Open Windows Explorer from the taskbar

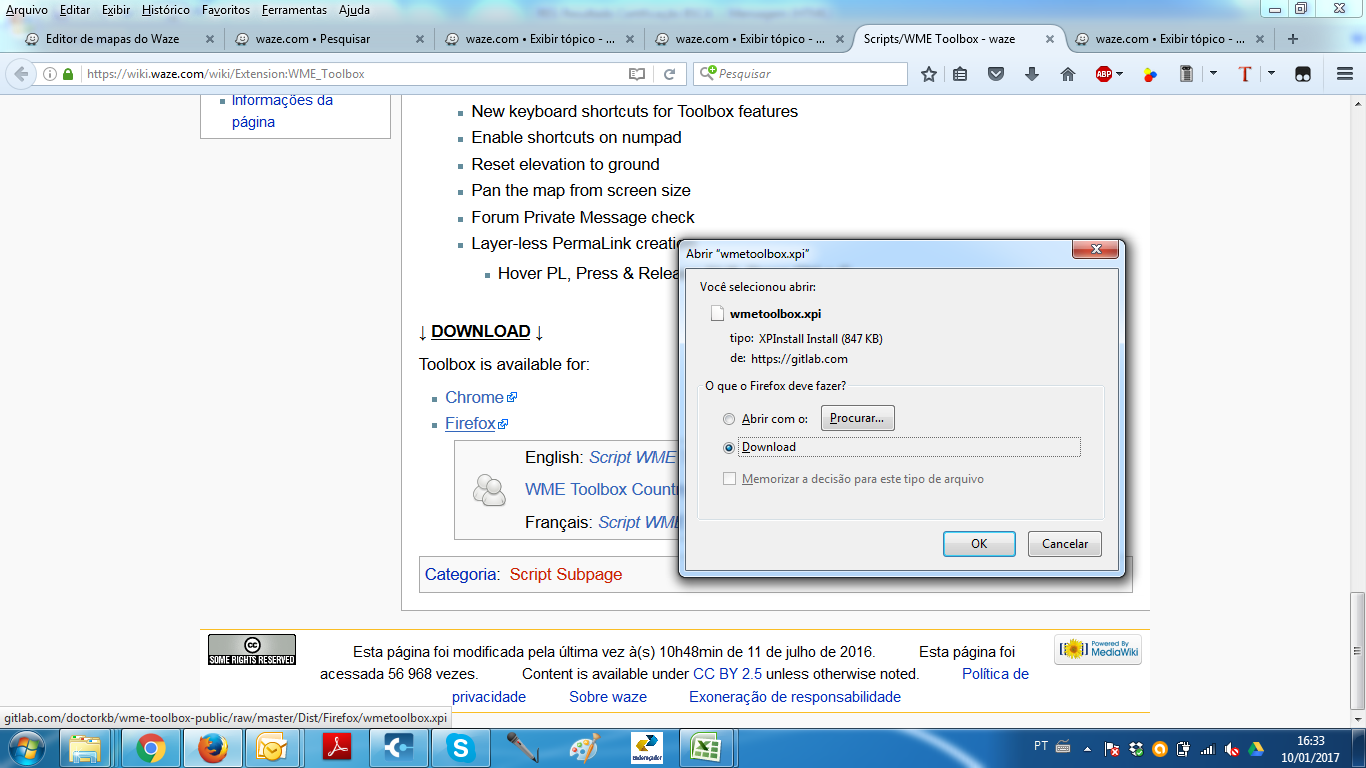(x=87, y=748)
